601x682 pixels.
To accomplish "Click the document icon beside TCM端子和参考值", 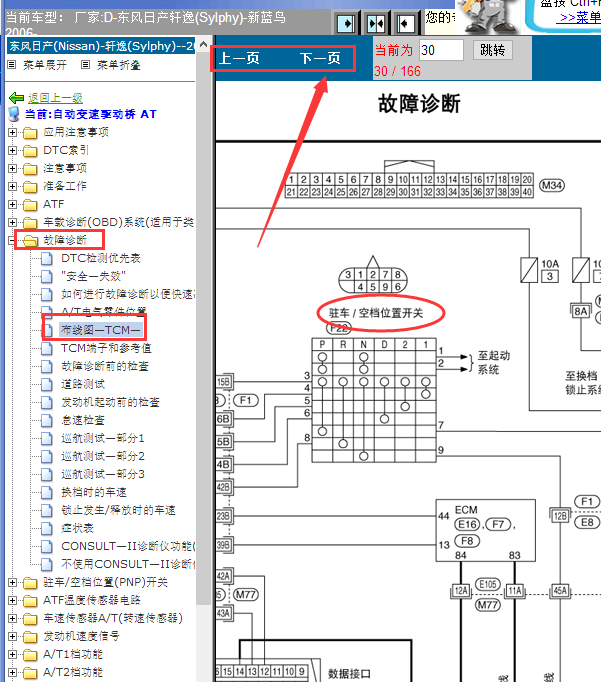I will click(47, 349).
